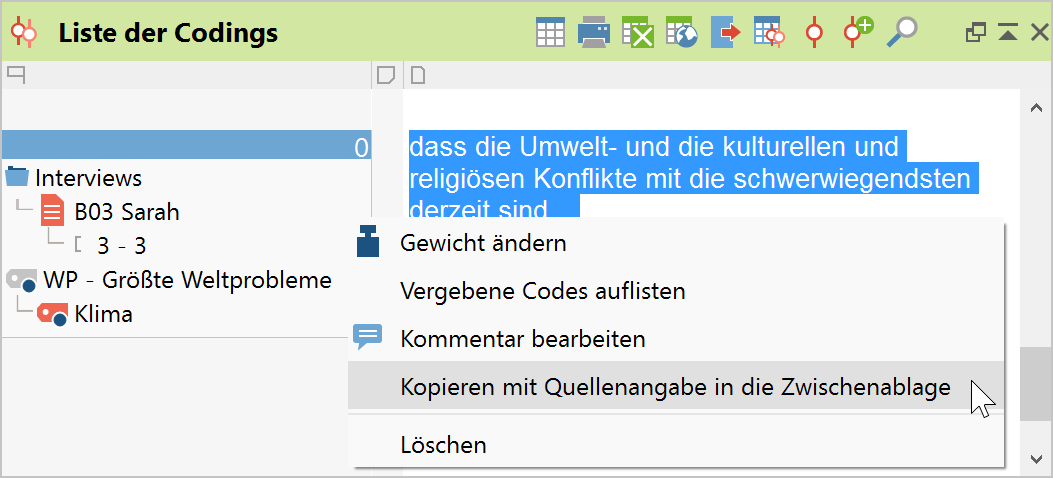Select the Klima code

[x=103, y=314]
